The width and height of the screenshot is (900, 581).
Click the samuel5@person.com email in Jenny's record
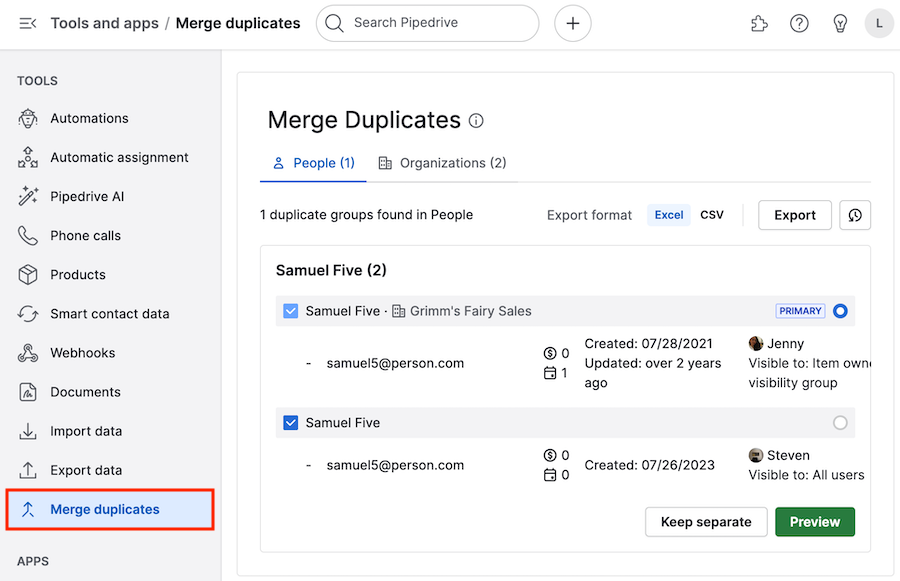tap(395, 363)
